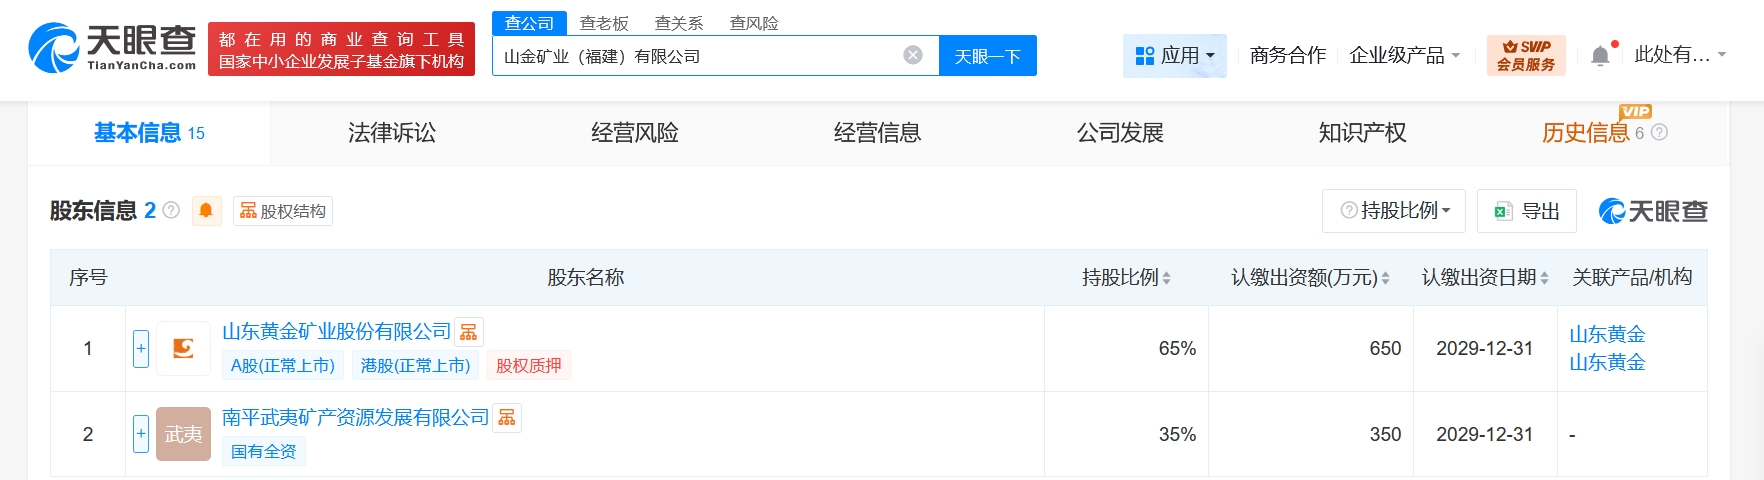
Task: Click the orange shareholder alert bell
Action: click(206, 211)
